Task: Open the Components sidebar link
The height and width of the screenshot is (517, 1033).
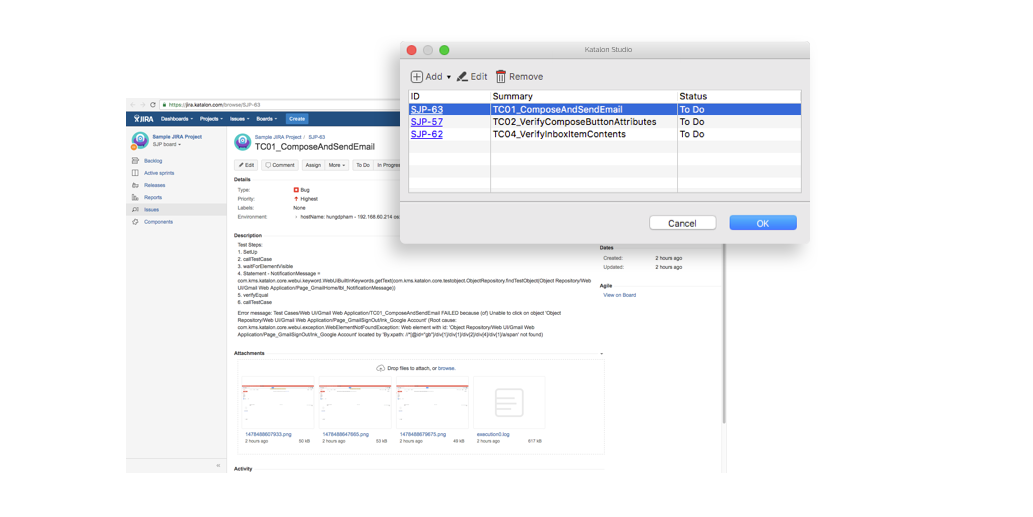Action: (158, 222)
